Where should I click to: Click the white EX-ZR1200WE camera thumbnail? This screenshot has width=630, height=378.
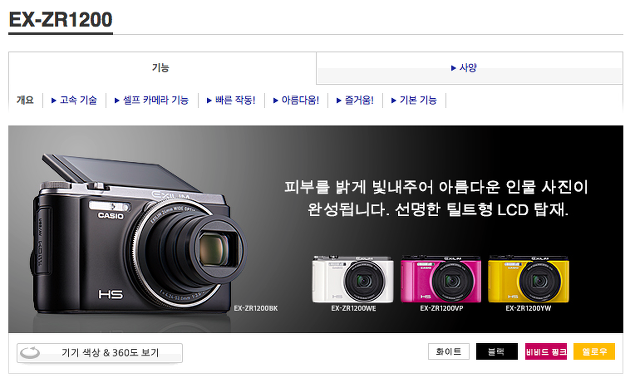click(353, 279)
